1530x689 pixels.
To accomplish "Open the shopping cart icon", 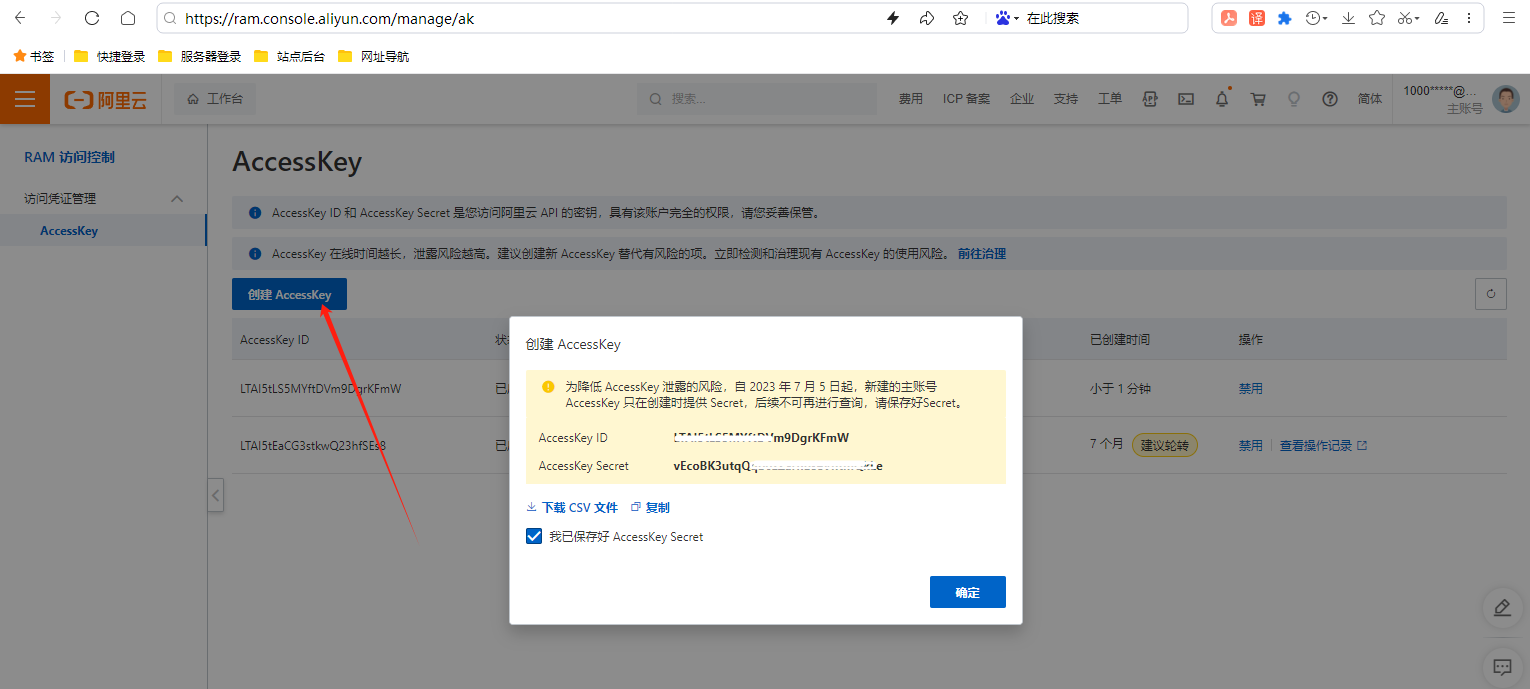I will 1258,99.
